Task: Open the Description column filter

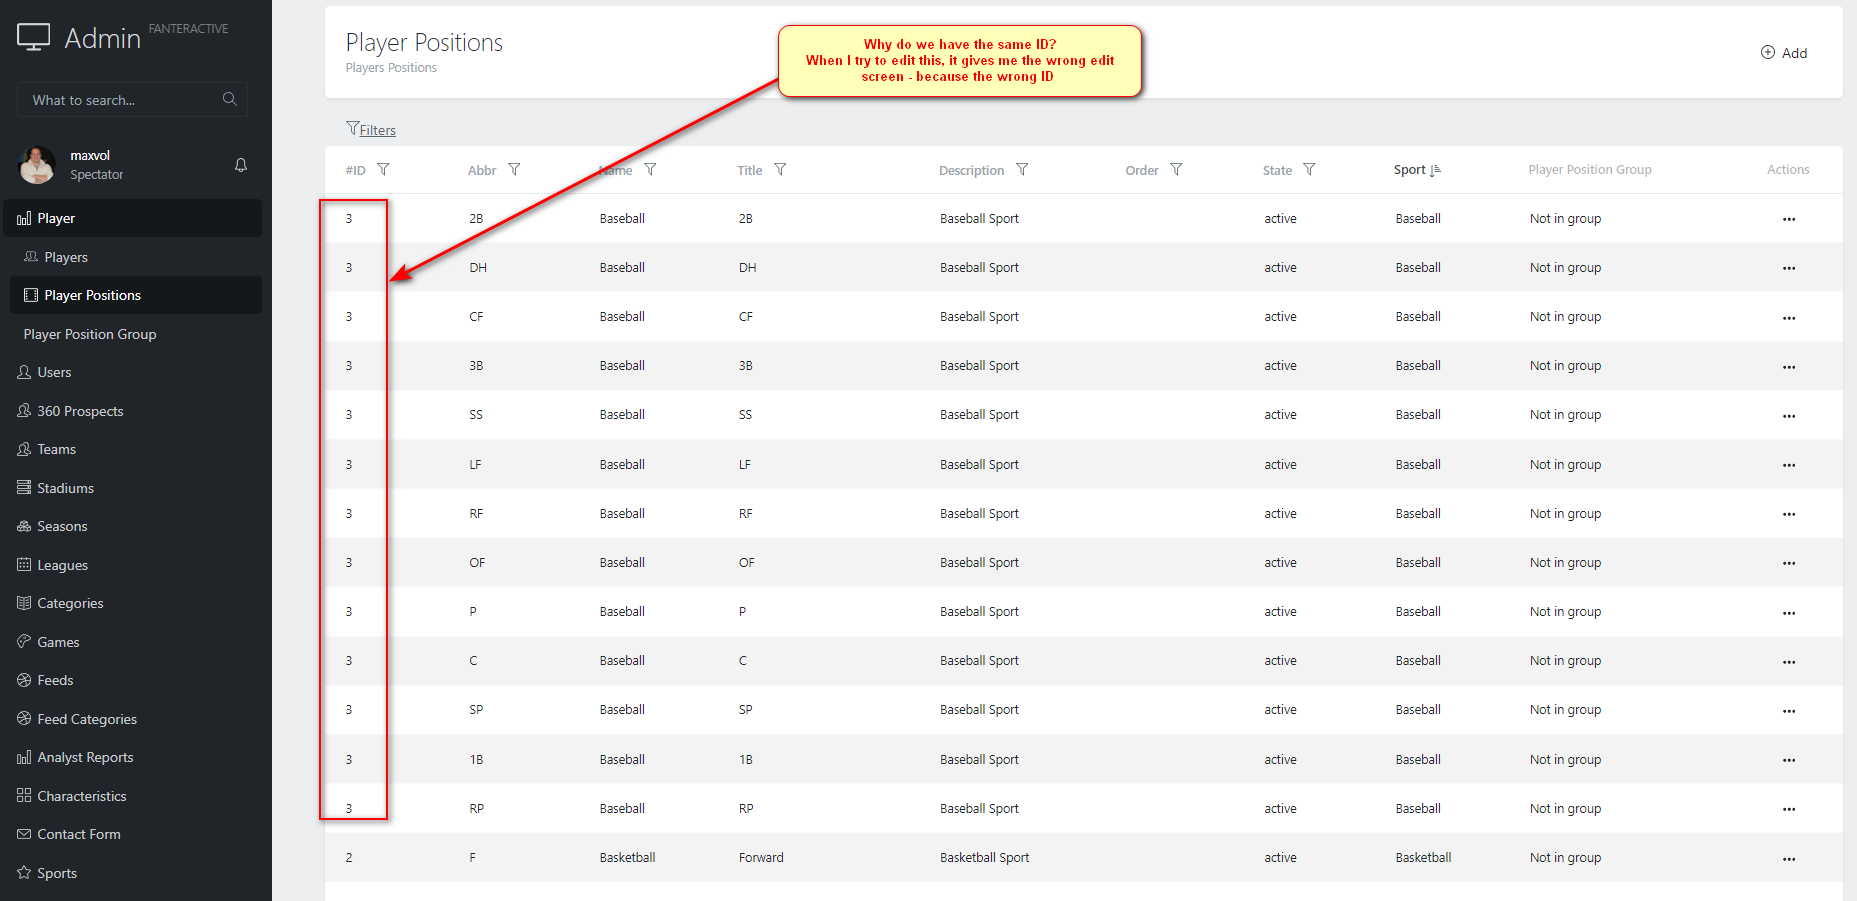Action: pos(1022,169)
